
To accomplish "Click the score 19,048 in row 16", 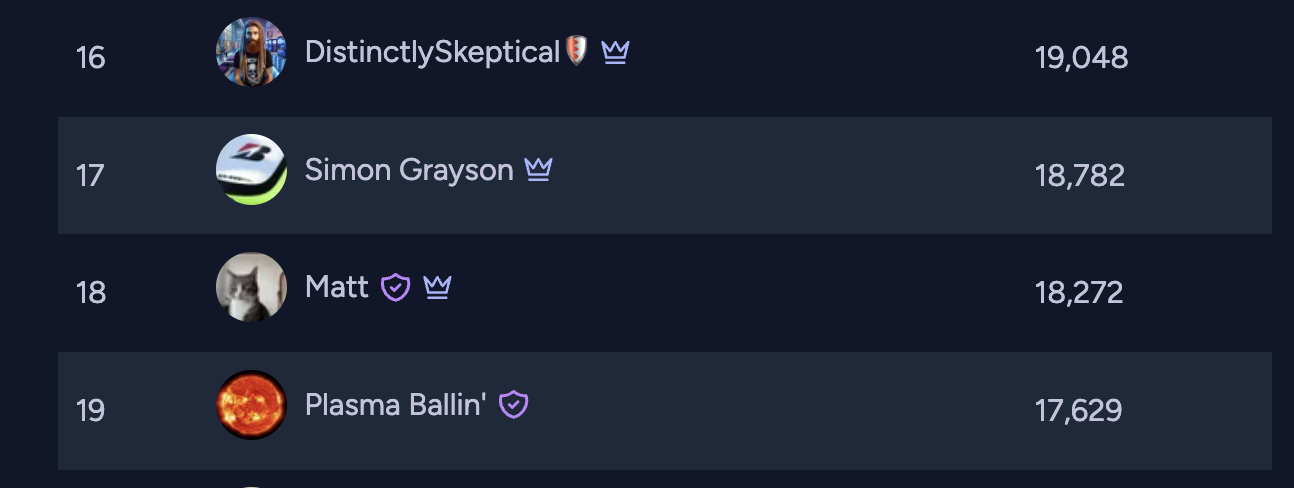I will click(1082, 58).
